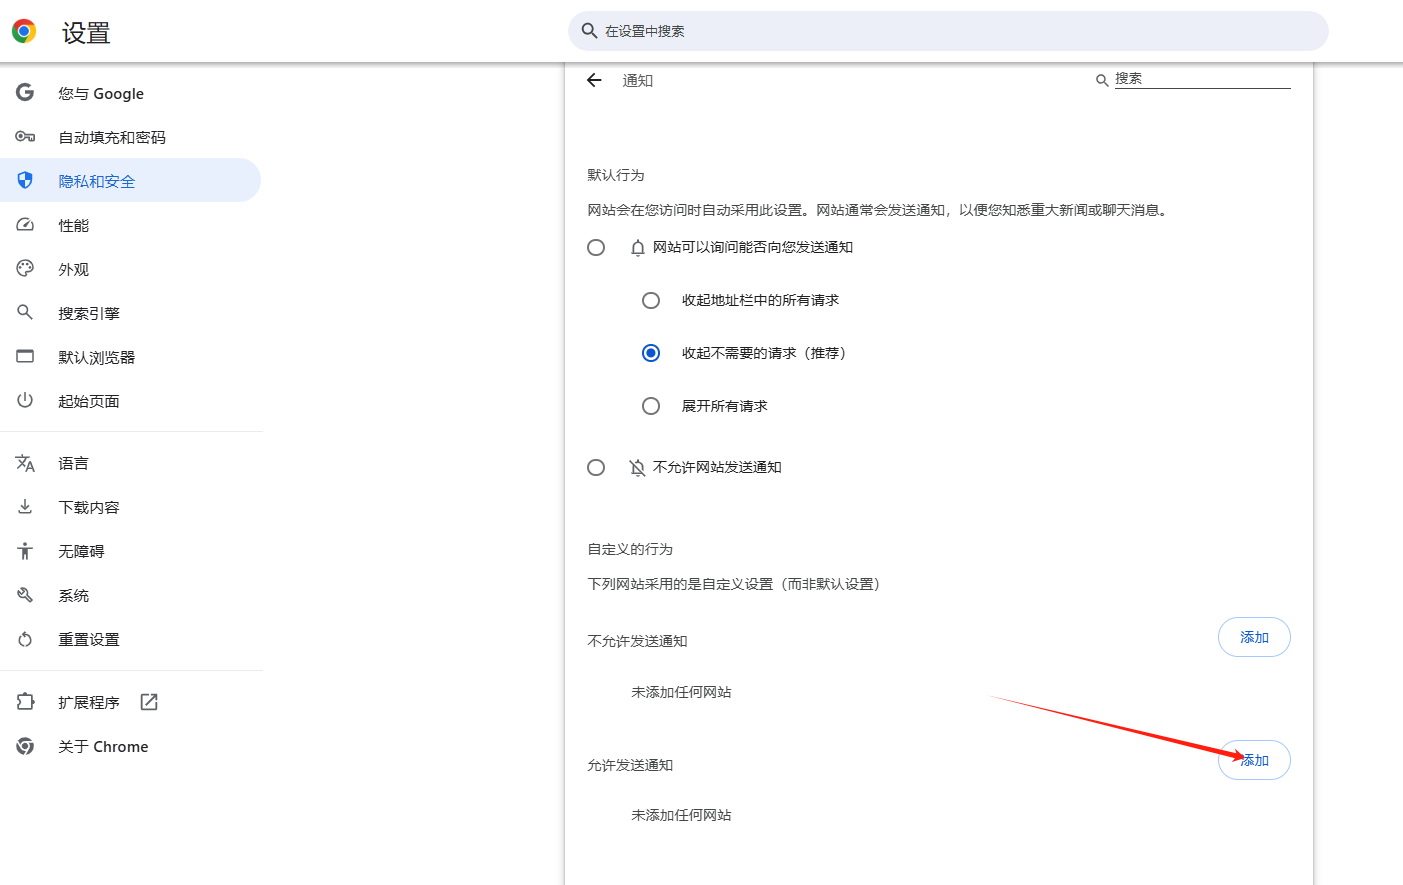Viewport: 1403px width, 885px height.
Task: Open 性能 settings section
Action: click(x=130, y=225)
